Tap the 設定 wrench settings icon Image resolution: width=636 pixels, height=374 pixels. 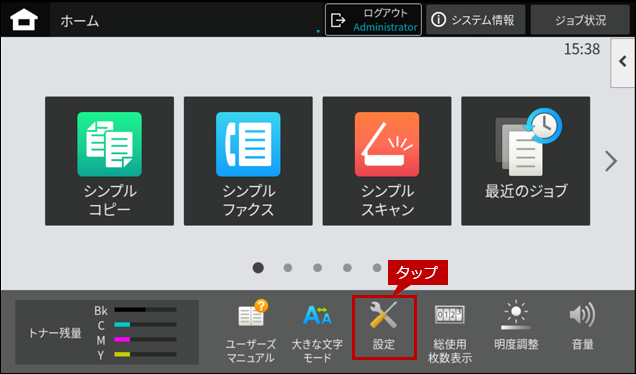click(384, 327)
